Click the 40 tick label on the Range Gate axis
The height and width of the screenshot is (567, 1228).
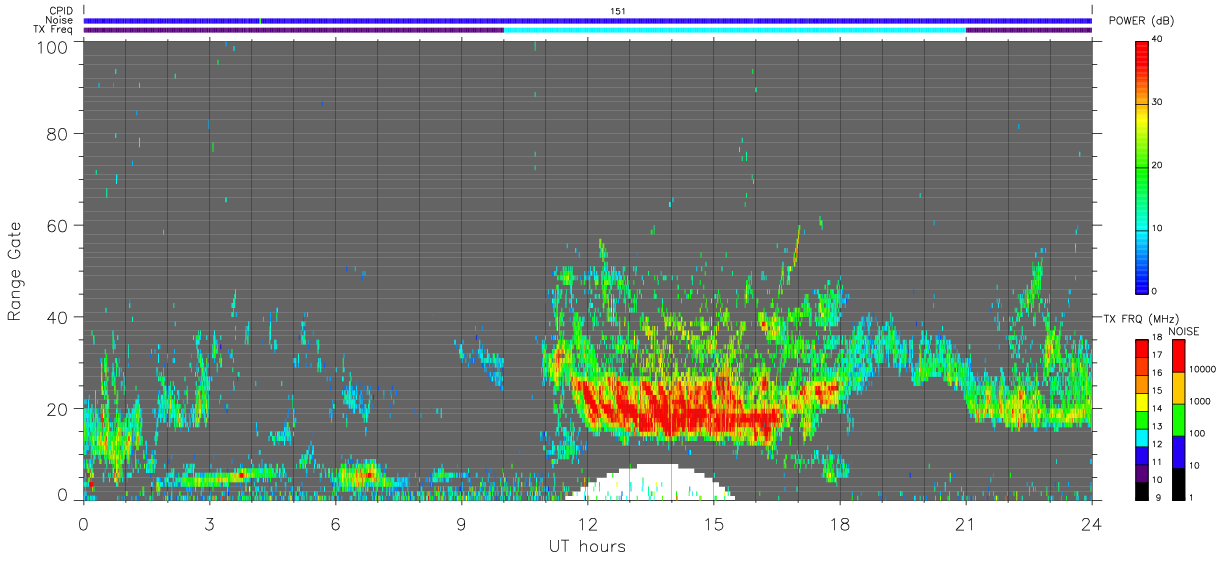point(57,317)
